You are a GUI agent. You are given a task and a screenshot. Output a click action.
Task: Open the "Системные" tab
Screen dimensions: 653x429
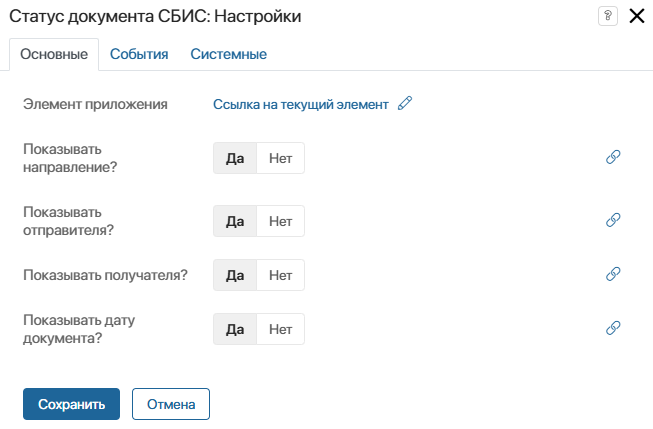coord(228,54)
